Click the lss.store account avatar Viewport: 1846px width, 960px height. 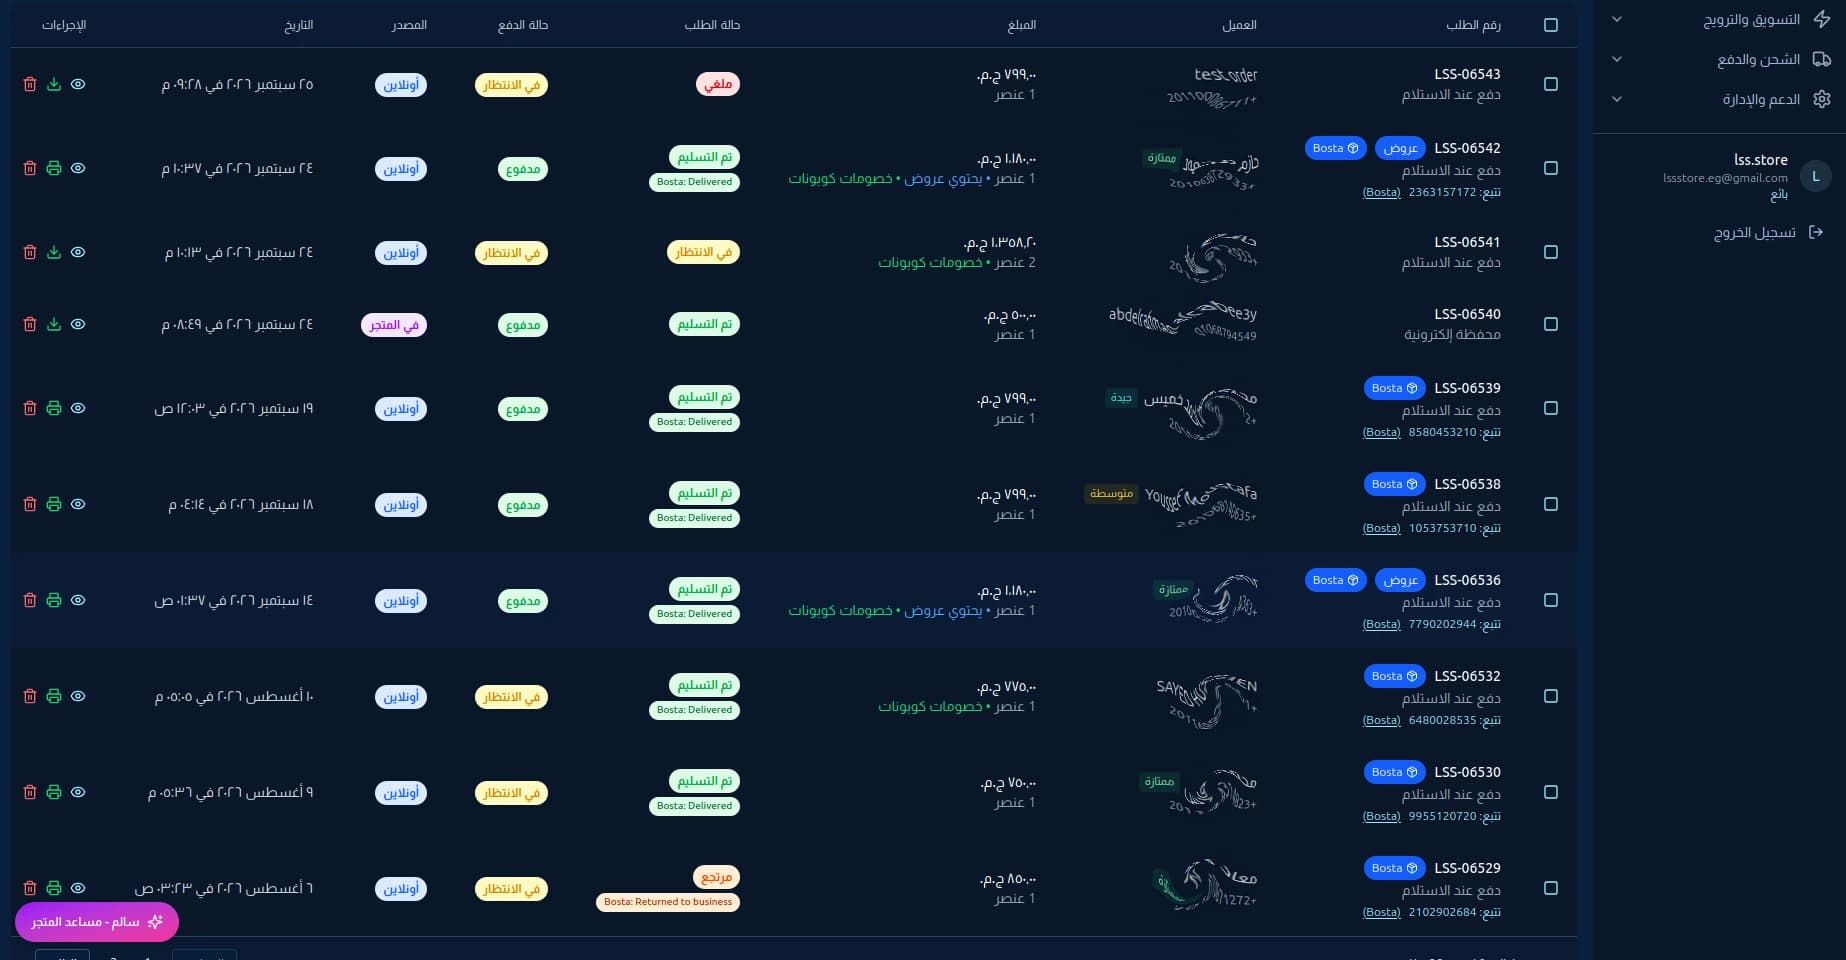tap(1815, 177)
